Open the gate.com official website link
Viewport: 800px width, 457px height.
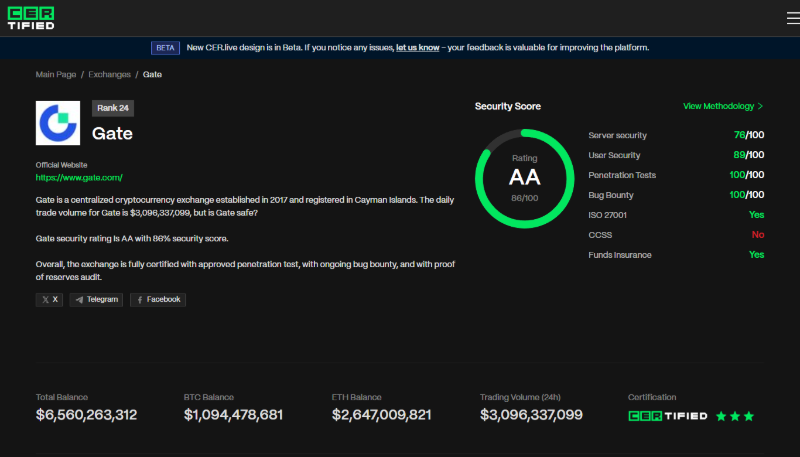(x=79, y=177)
